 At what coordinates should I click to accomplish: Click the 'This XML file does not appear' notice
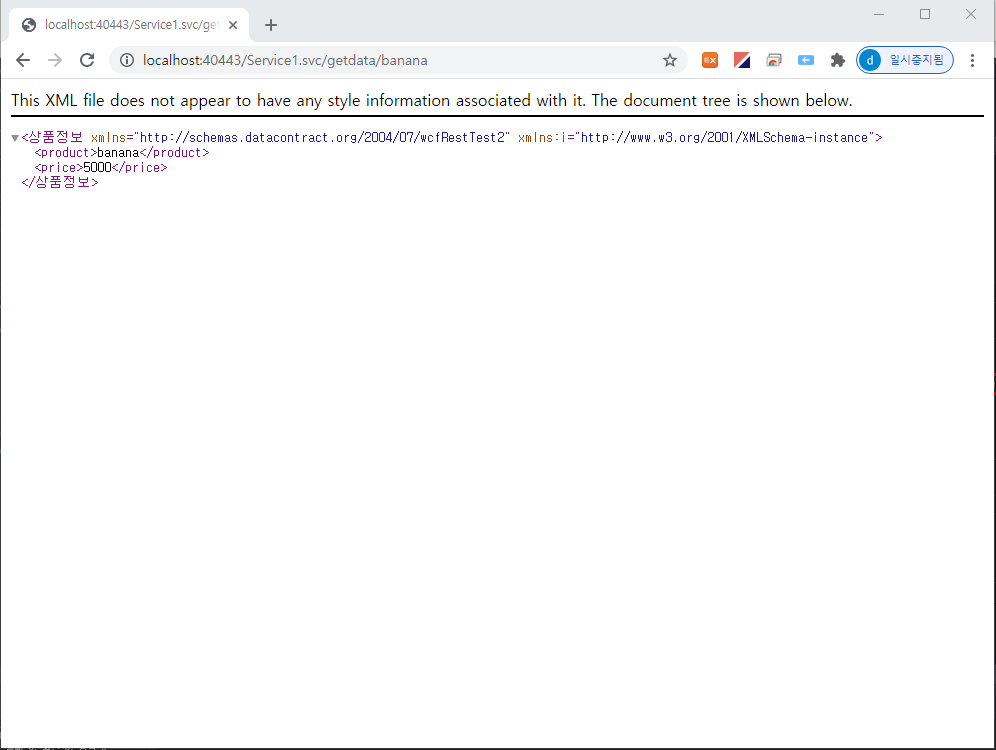pyautogui.click(x=431, y=100)
